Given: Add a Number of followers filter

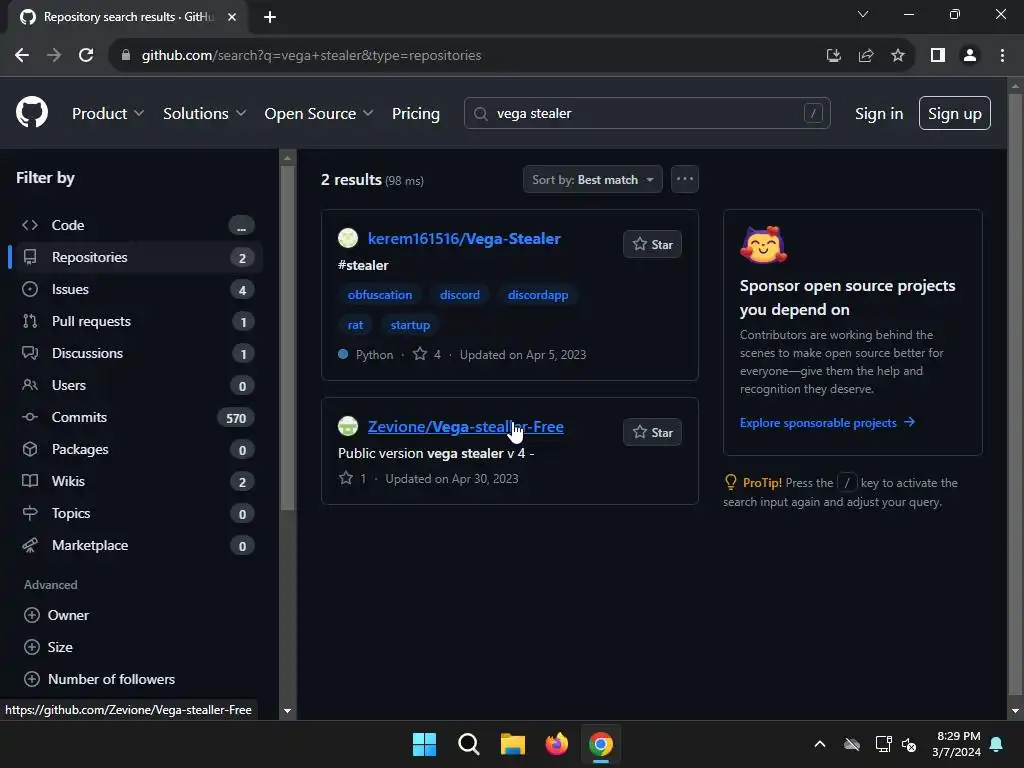Looking at the screenshot, I should click(x=99, y=679).
